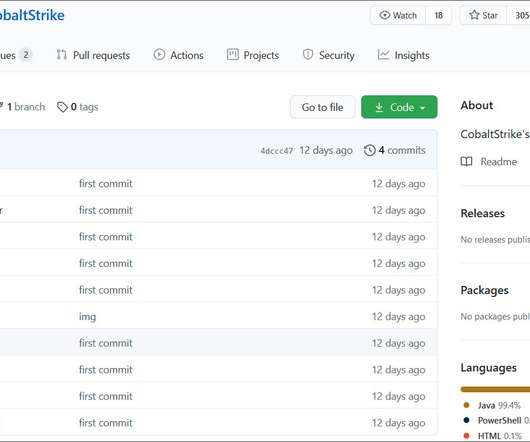
Task: Click the commit history clock icon
Action: coord(370,150)
